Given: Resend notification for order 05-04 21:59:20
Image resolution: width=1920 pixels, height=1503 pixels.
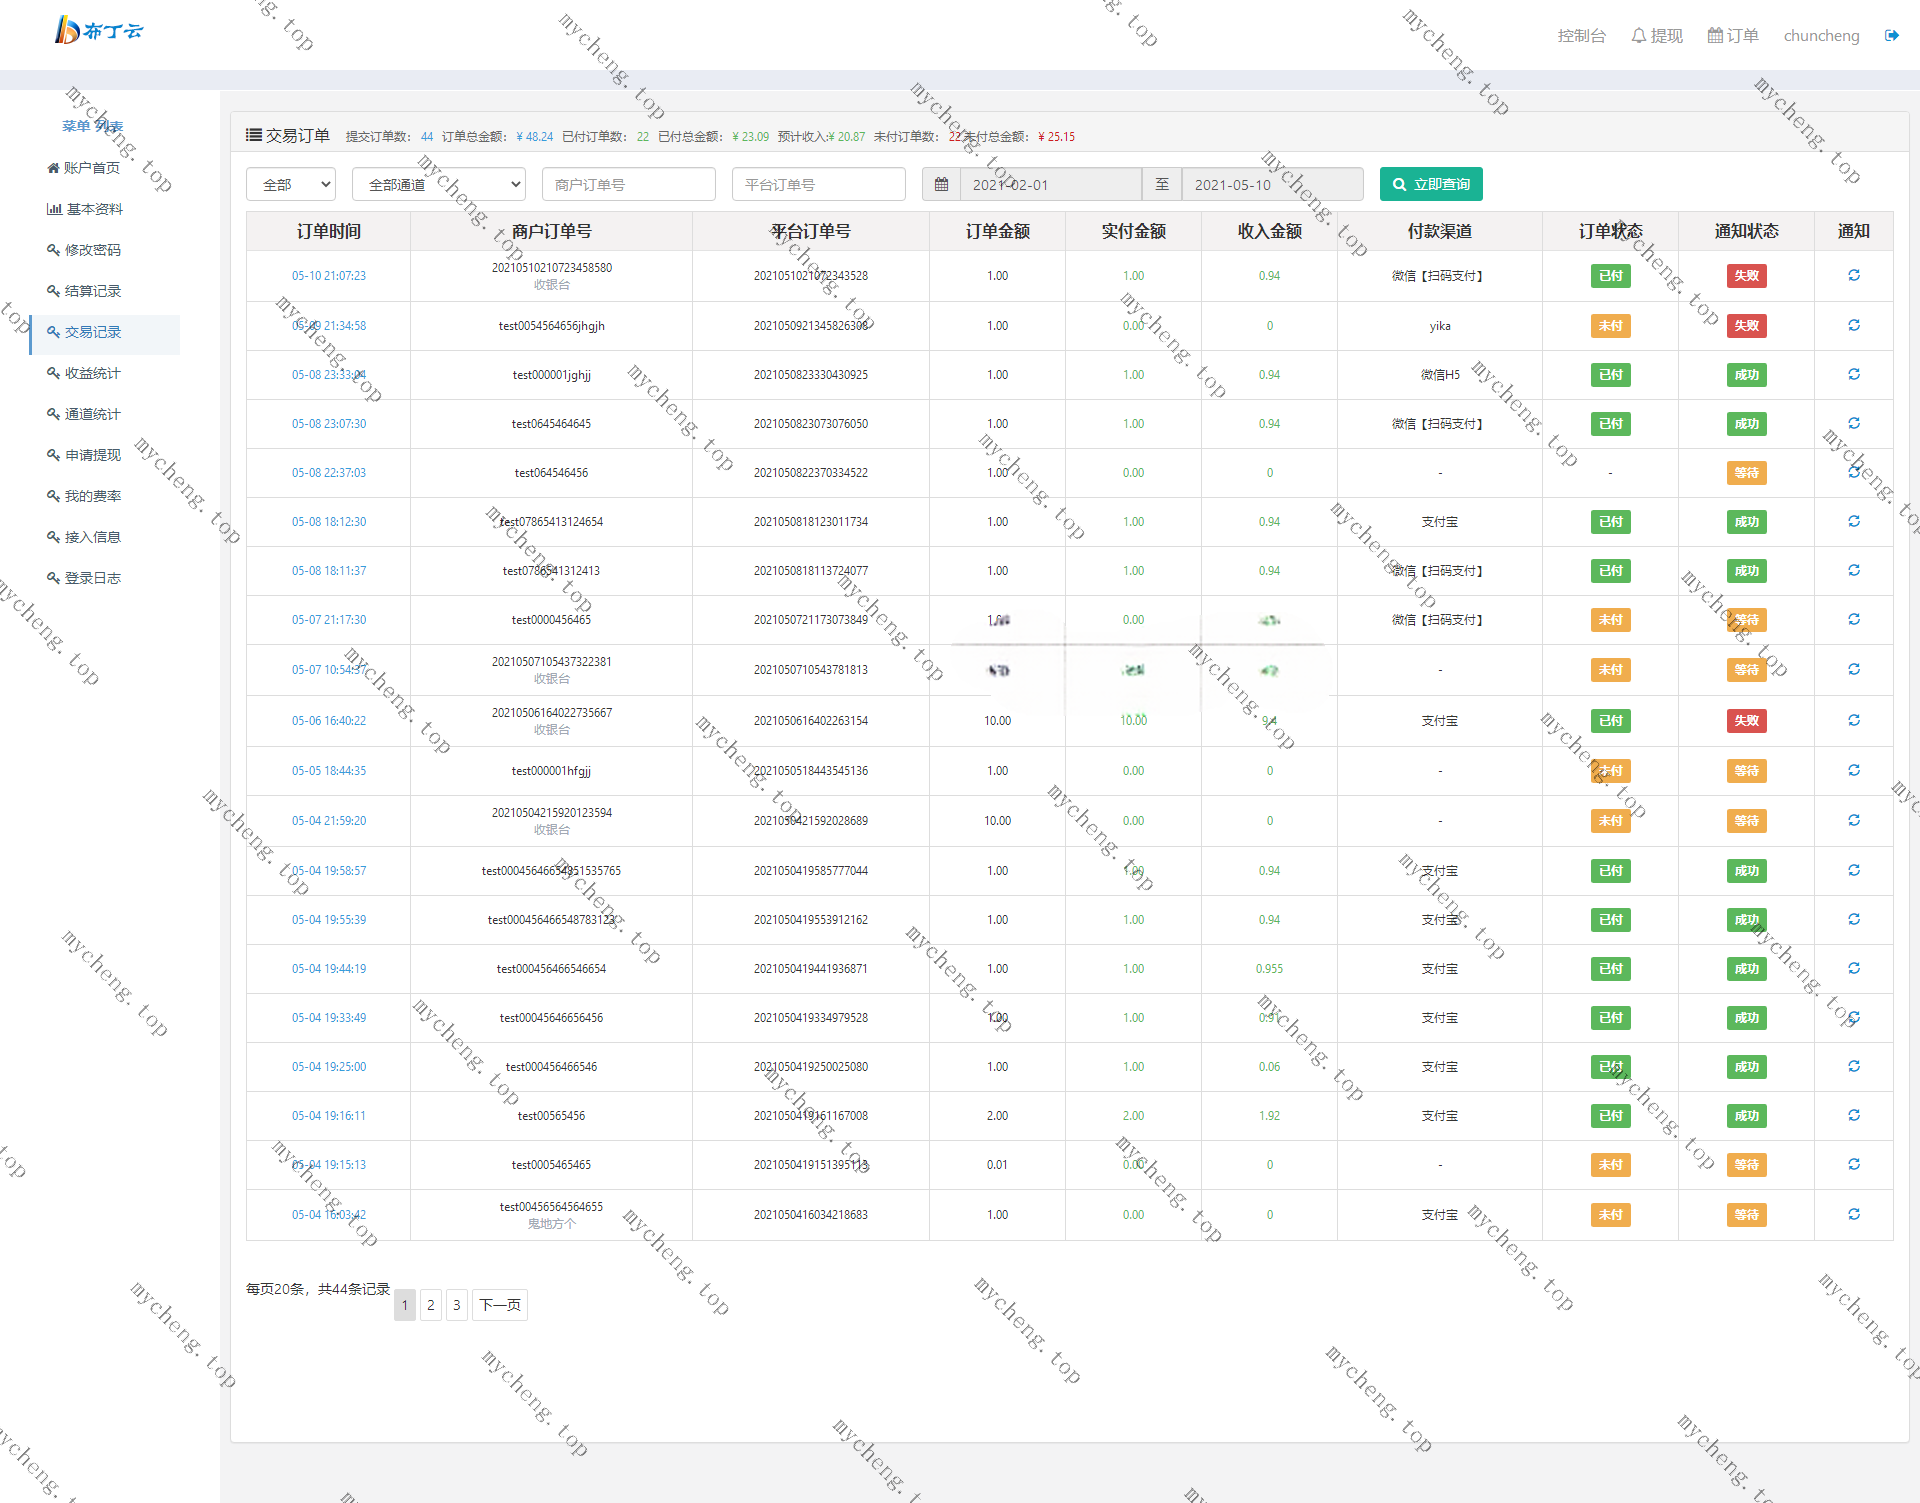Looking at the screenshot, I should 1853,820.
